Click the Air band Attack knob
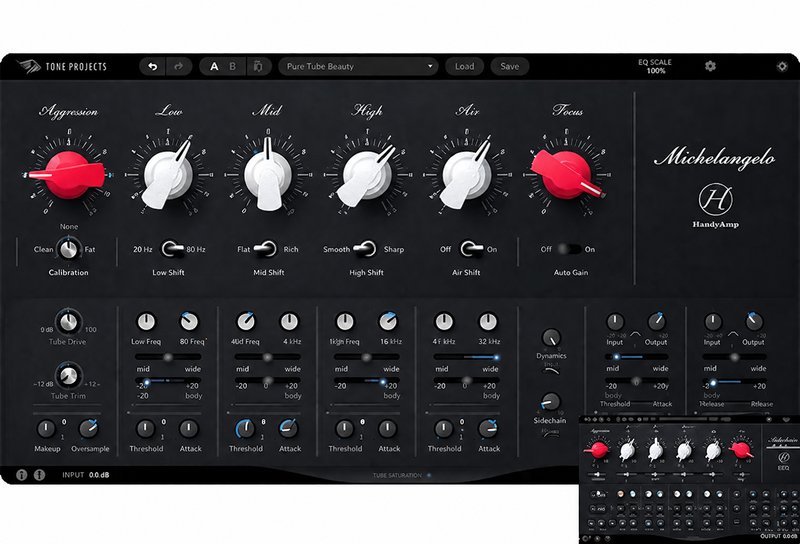Viewport: 800px width, 544px height. [x=488, y=429]
